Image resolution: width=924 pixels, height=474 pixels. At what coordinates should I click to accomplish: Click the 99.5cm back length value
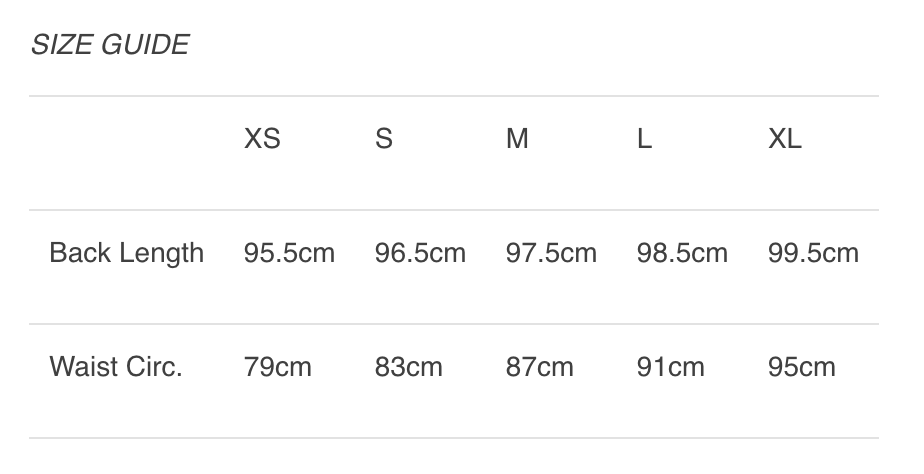point(813,253)
